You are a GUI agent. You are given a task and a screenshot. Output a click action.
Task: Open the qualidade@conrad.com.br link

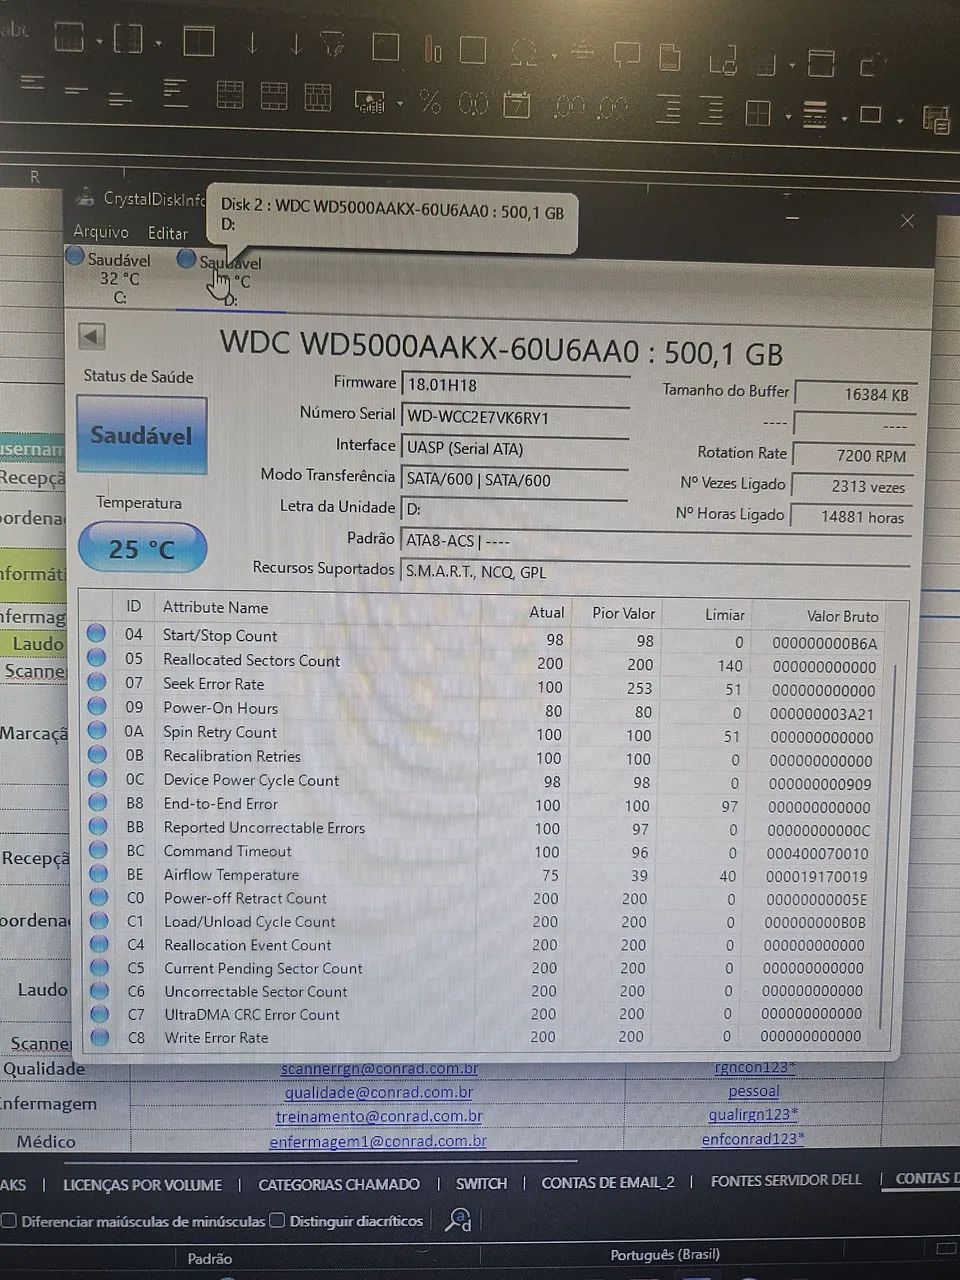click(x=379, y=1093)
